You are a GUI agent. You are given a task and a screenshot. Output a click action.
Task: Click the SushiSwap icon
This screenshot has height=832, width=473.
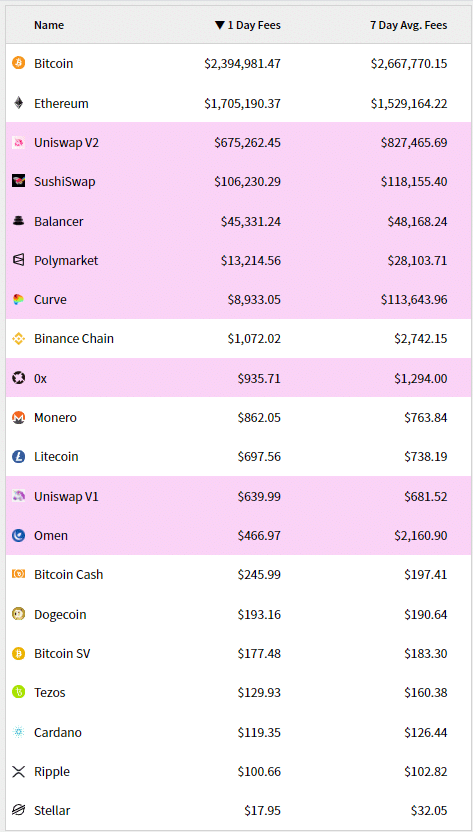coord(19,181)
